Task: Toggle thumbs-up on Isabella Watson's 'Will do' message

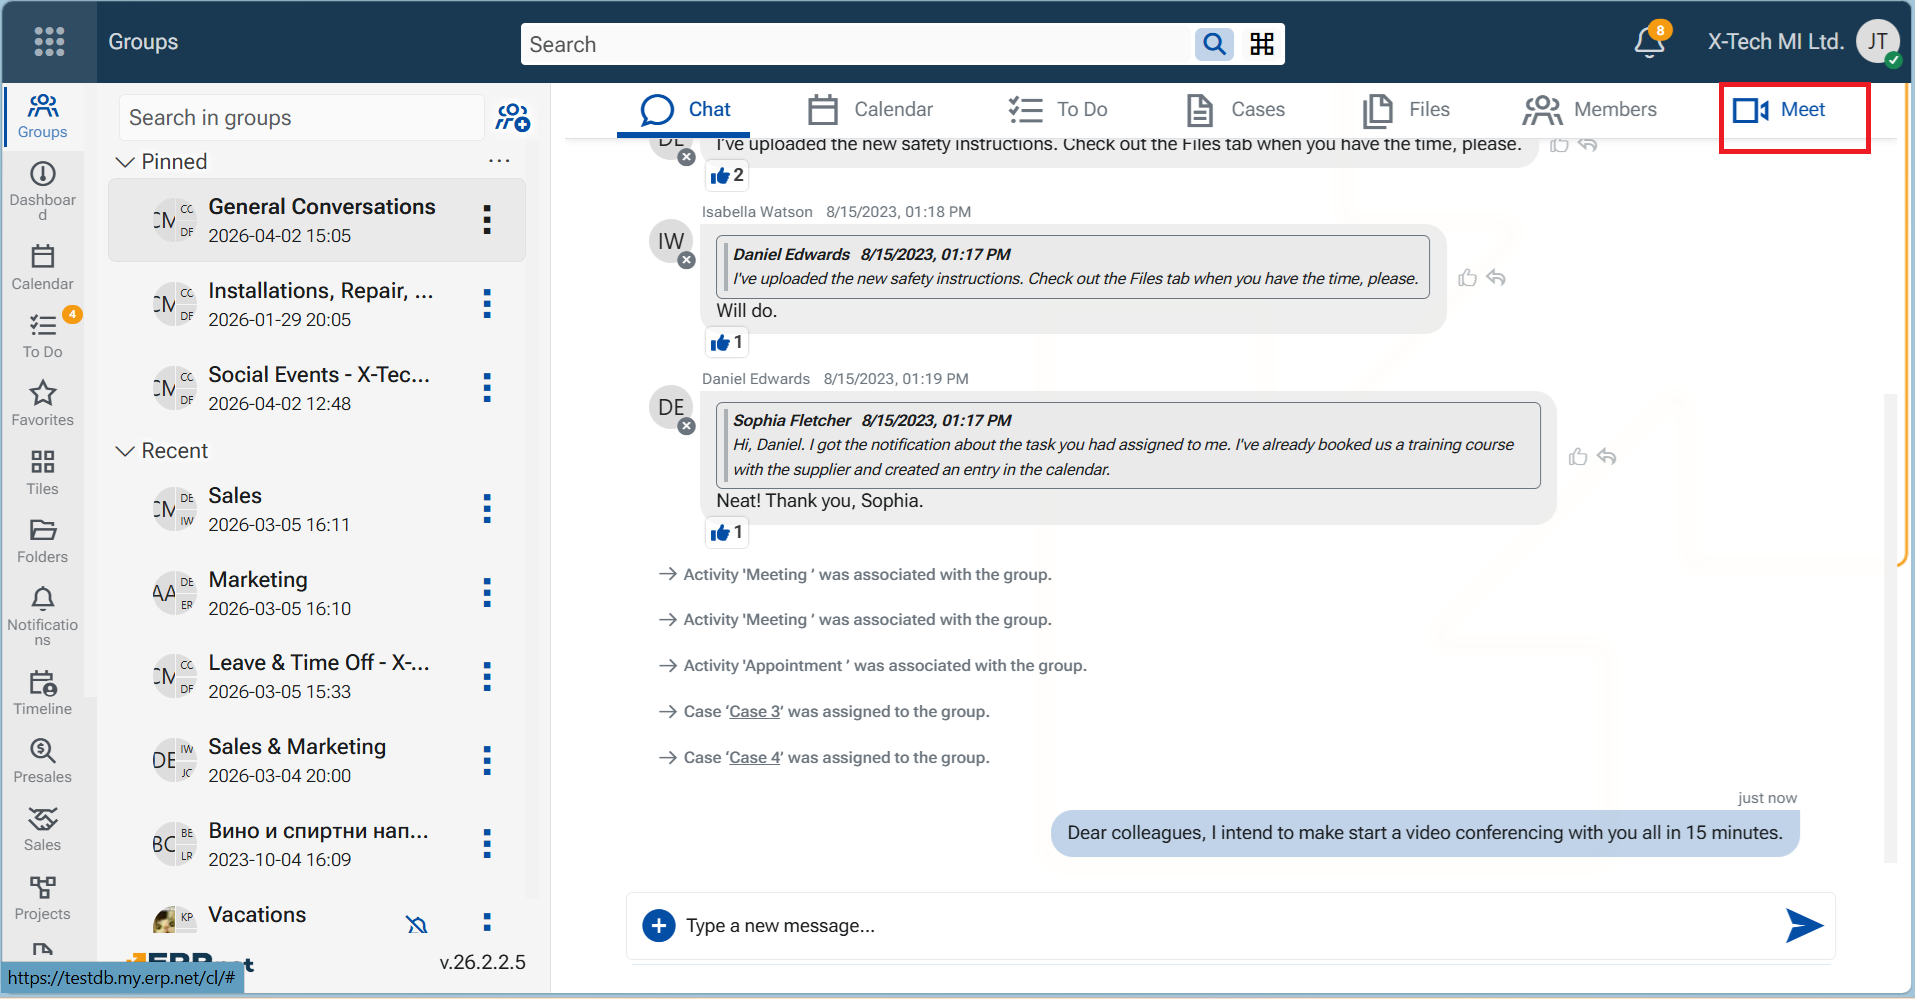Action: (1467, 278)
